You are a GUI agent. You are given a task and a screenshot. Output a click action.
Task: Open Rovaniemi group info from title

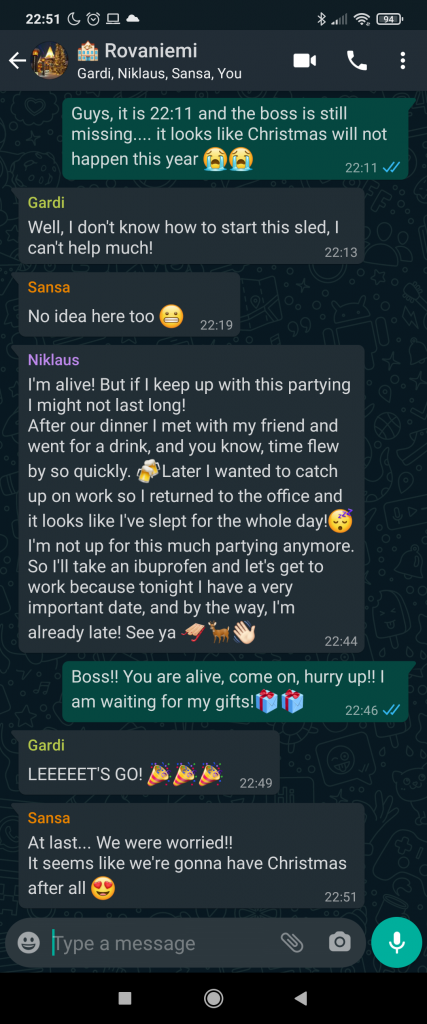[x=150, y=51]
